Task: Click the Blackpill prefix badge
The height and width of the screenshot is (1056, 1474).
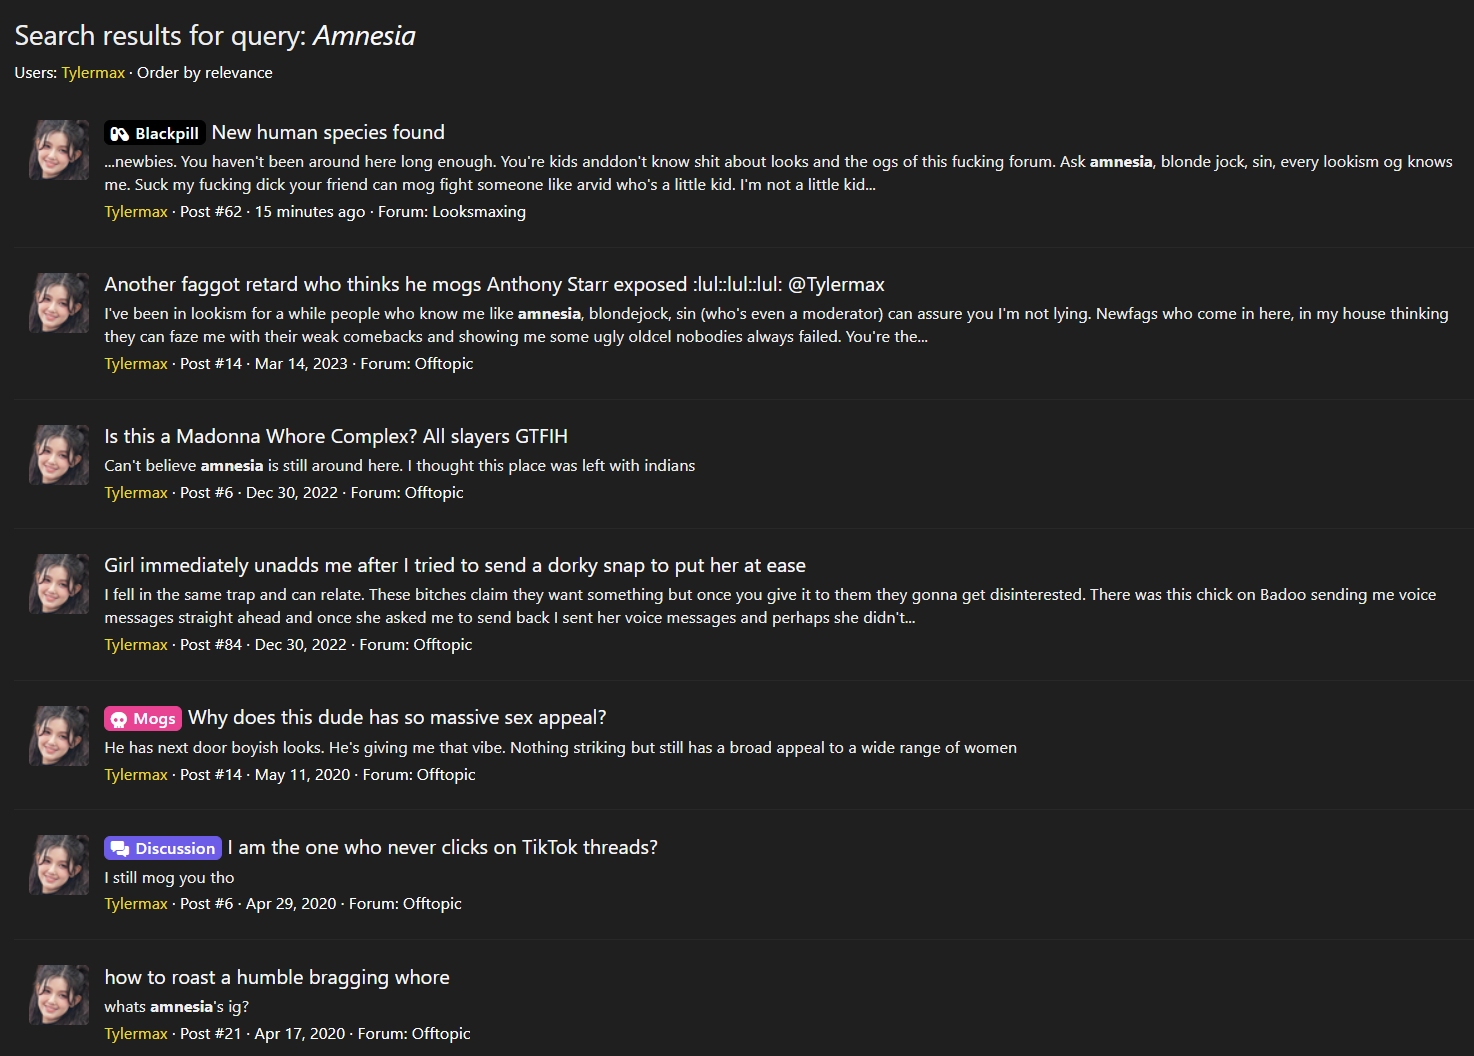Action: 155,134
